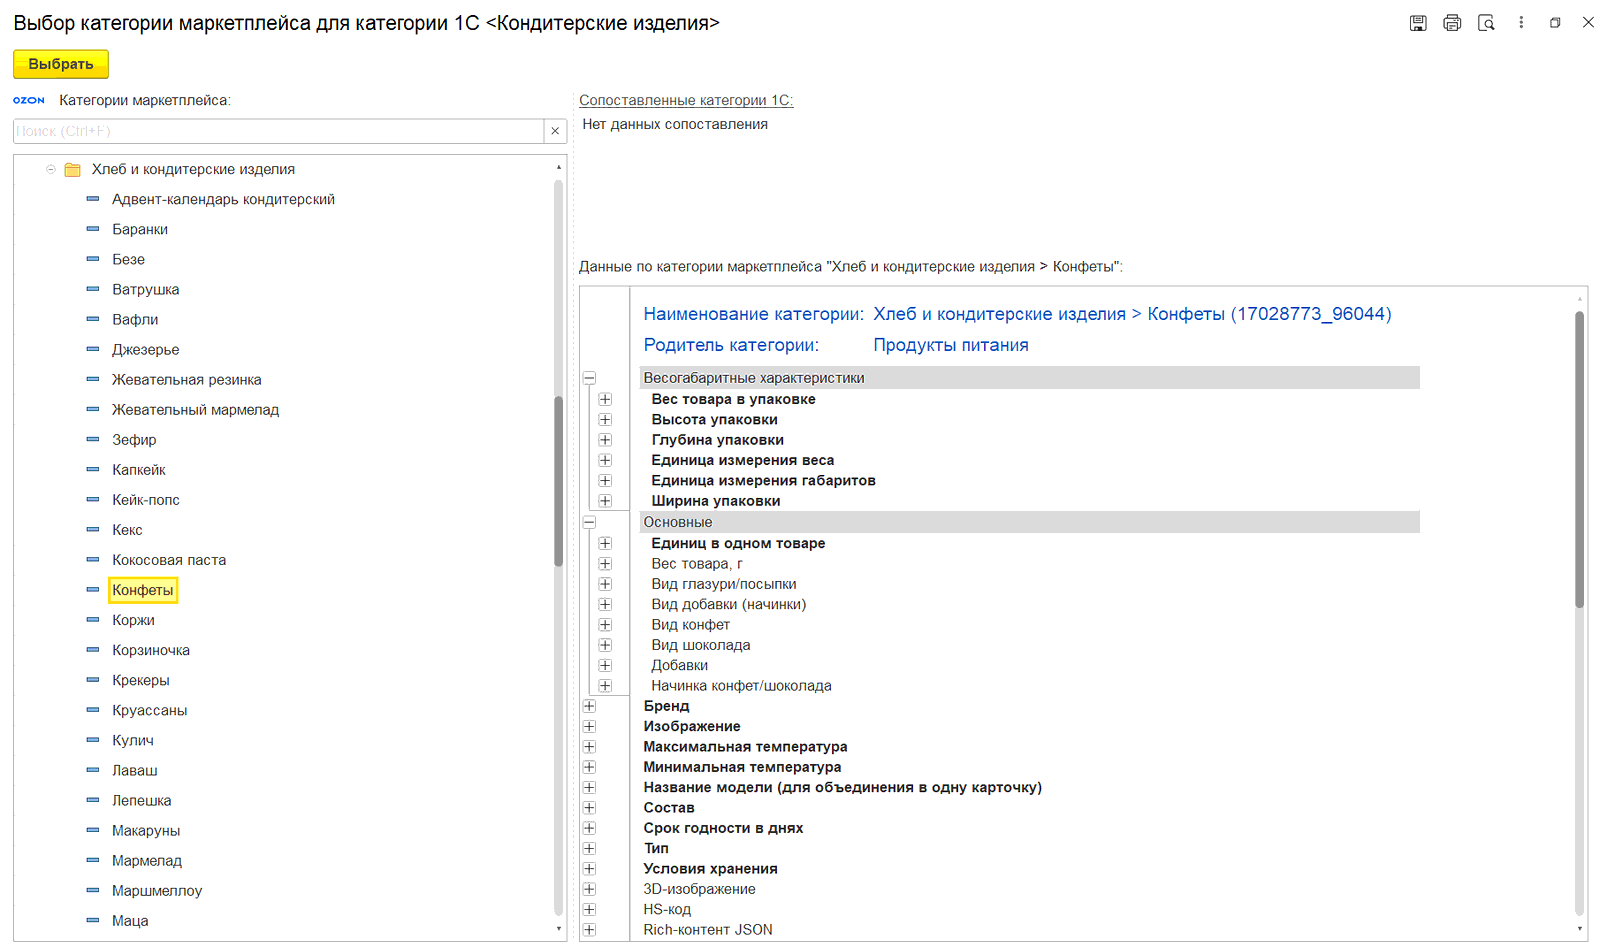Select the Коржи category

(x=133, y=620)
